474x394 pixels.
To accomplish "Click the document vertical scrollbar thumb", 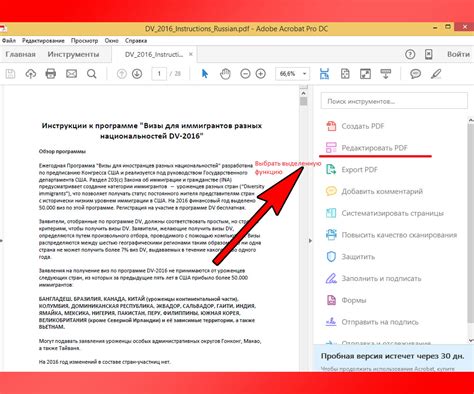I will tap(303, 101).
